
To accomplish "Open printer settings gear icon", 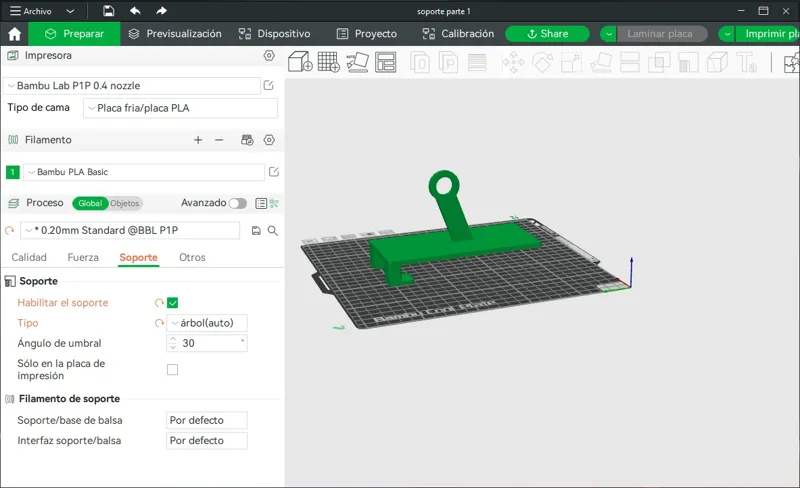I will coord(269,55).
